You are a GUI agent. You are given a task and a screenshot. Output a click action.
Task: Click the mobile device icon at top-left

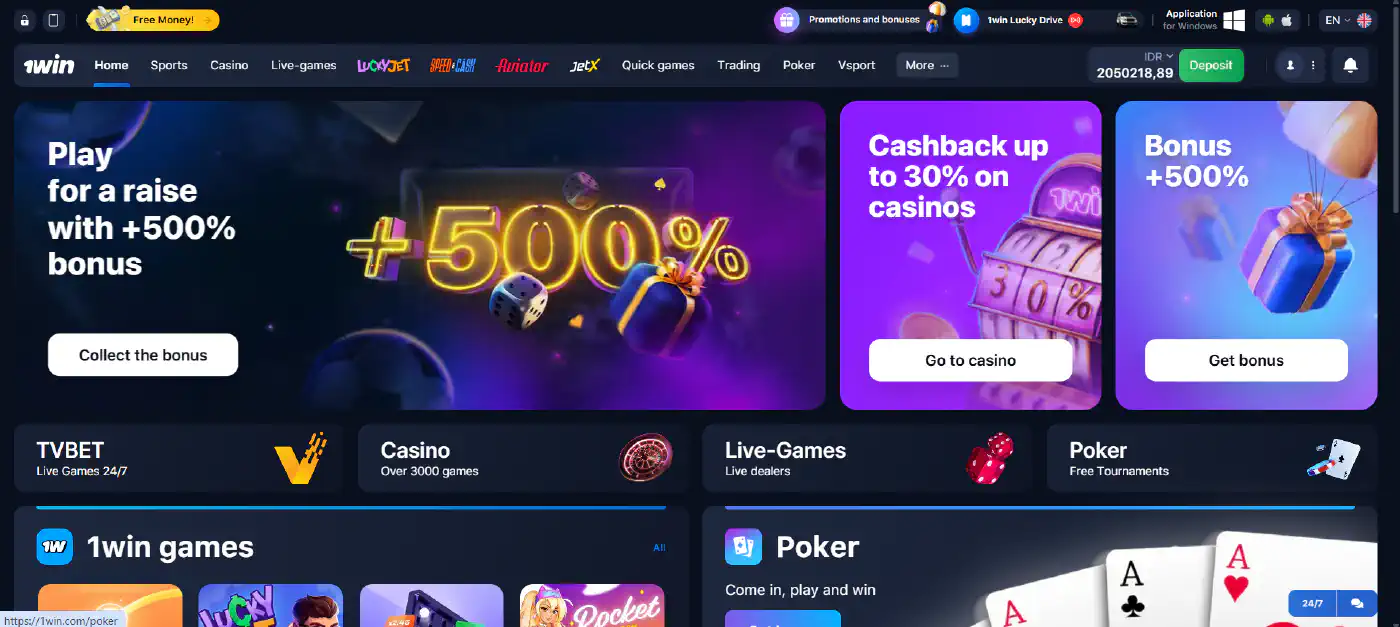click(53, 20)
